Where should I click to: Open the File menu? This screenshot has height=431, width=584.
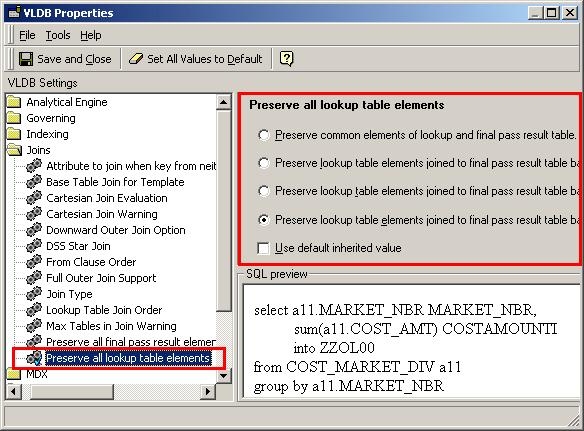pos(27,35)
